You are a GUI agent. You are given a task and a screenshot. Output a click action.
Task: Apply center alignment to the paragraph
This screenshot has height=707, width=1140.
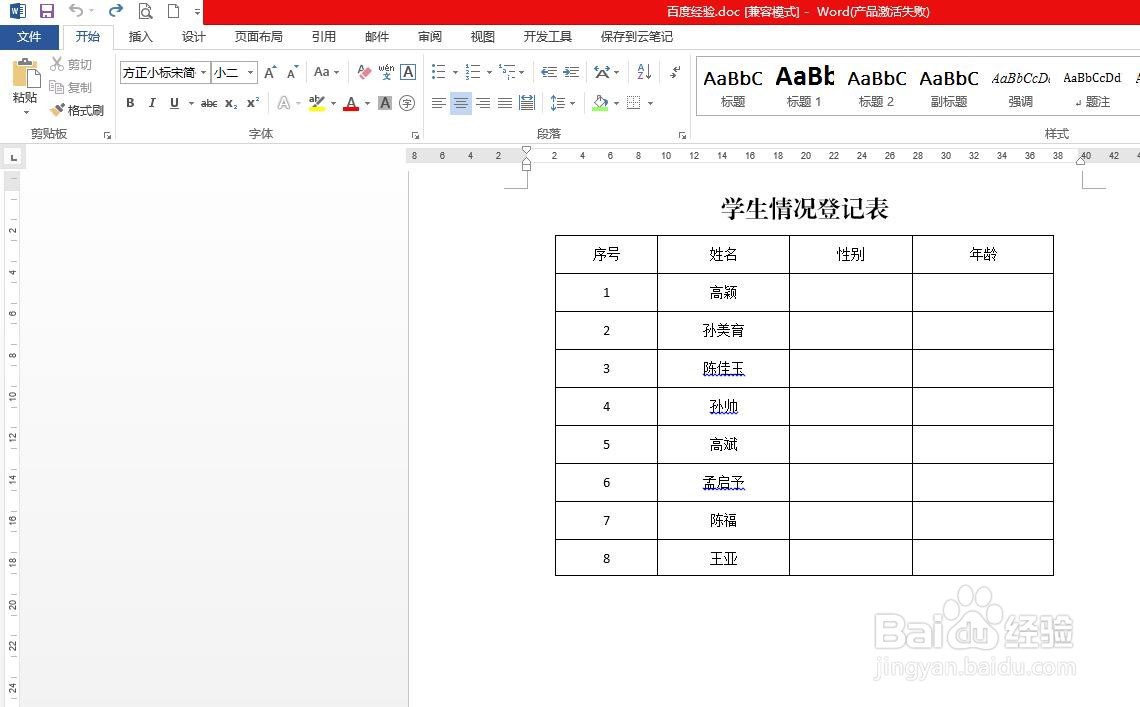coord(461,102)
